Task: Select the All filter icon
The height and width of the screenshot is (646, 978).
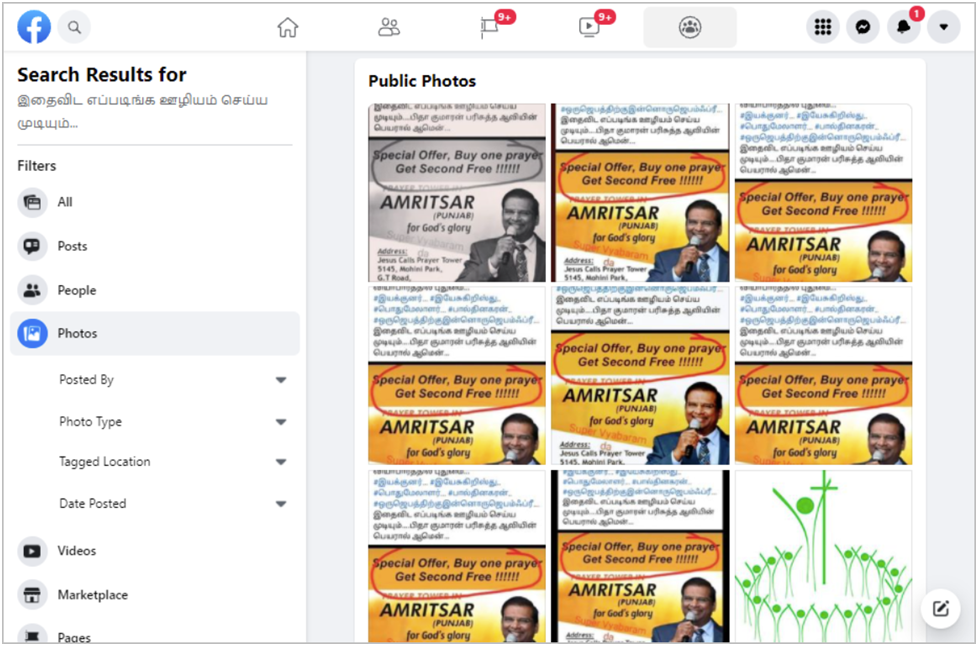Action: (32, 202)
